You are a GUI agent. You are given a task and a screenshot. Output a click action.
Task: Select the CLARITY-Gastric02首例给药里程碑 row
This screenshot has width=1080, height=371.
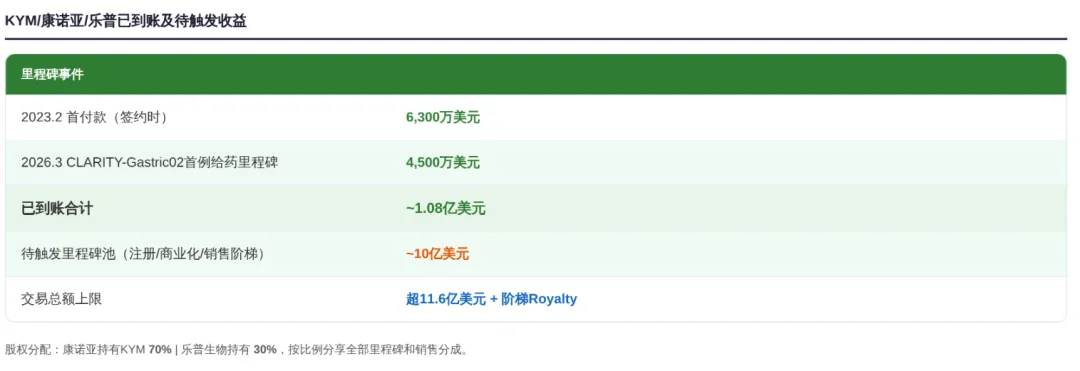pos(536,163)
